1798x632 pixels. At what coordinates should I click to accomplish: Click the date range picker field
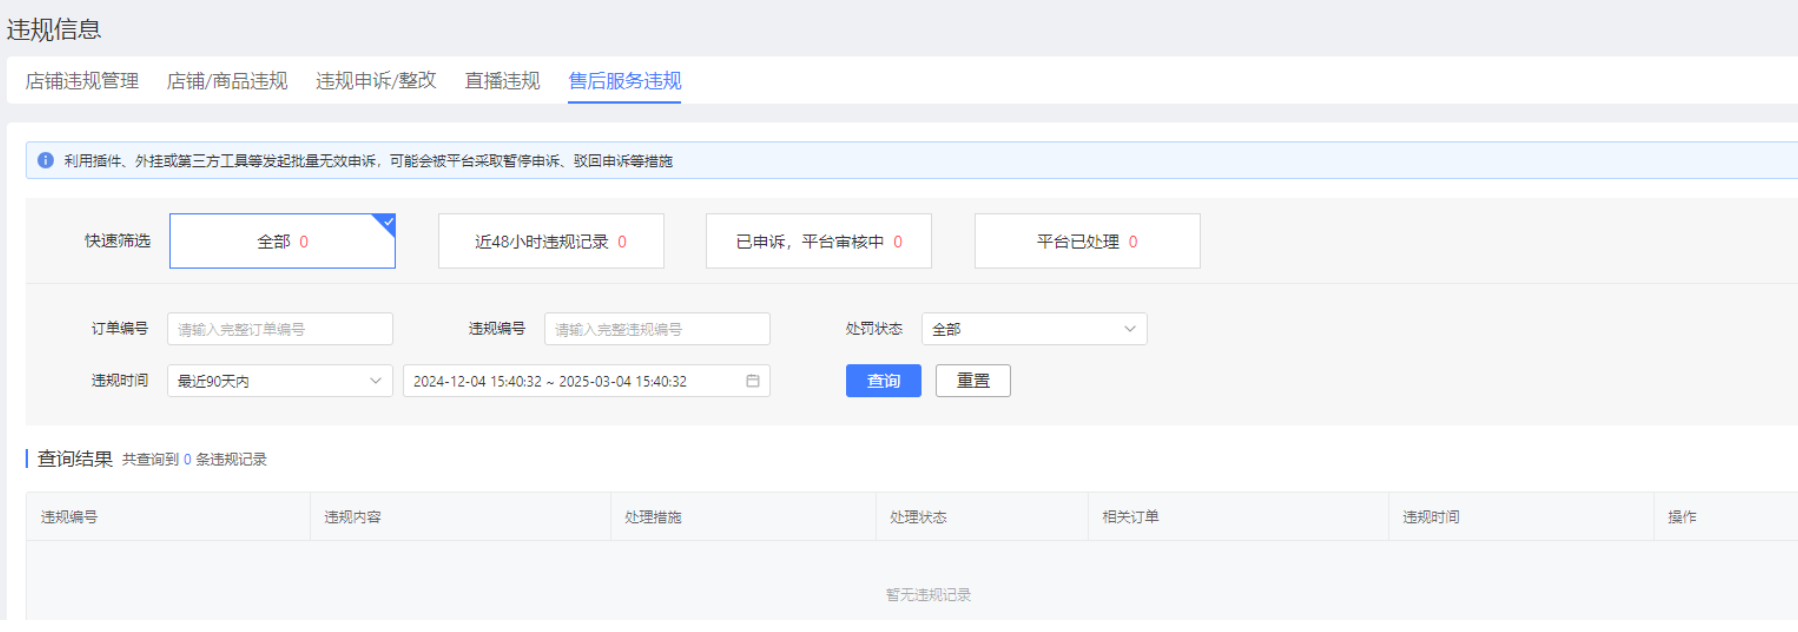point(575,381)
